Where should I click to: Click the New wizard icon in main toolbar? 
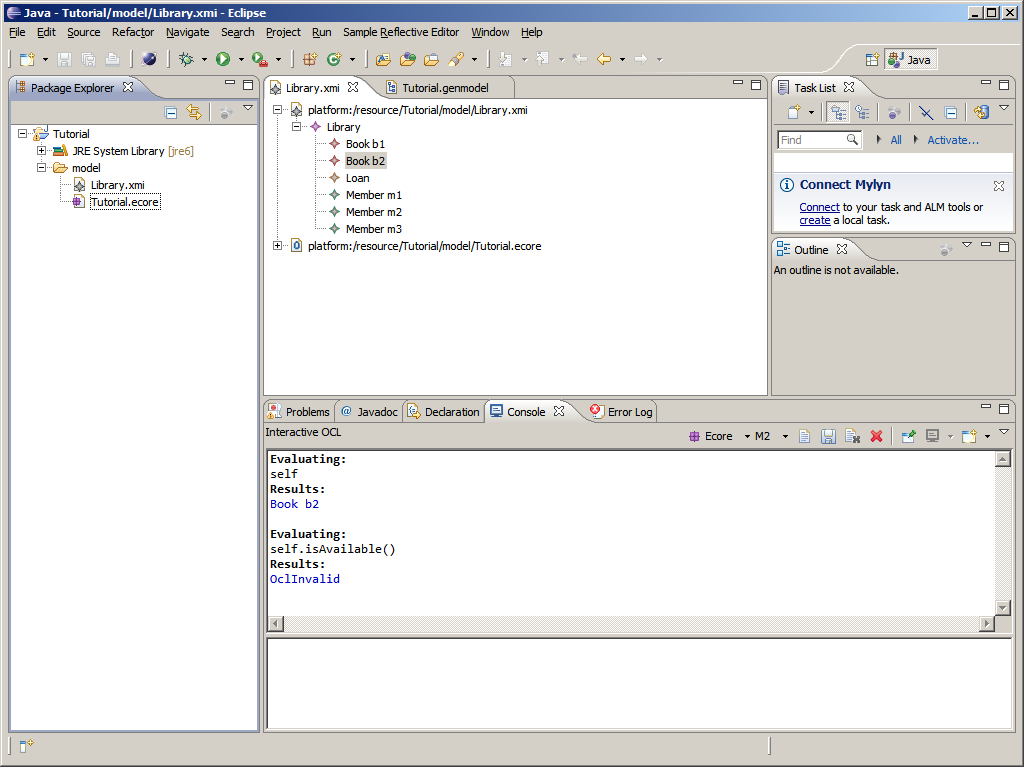pos(27,59)
